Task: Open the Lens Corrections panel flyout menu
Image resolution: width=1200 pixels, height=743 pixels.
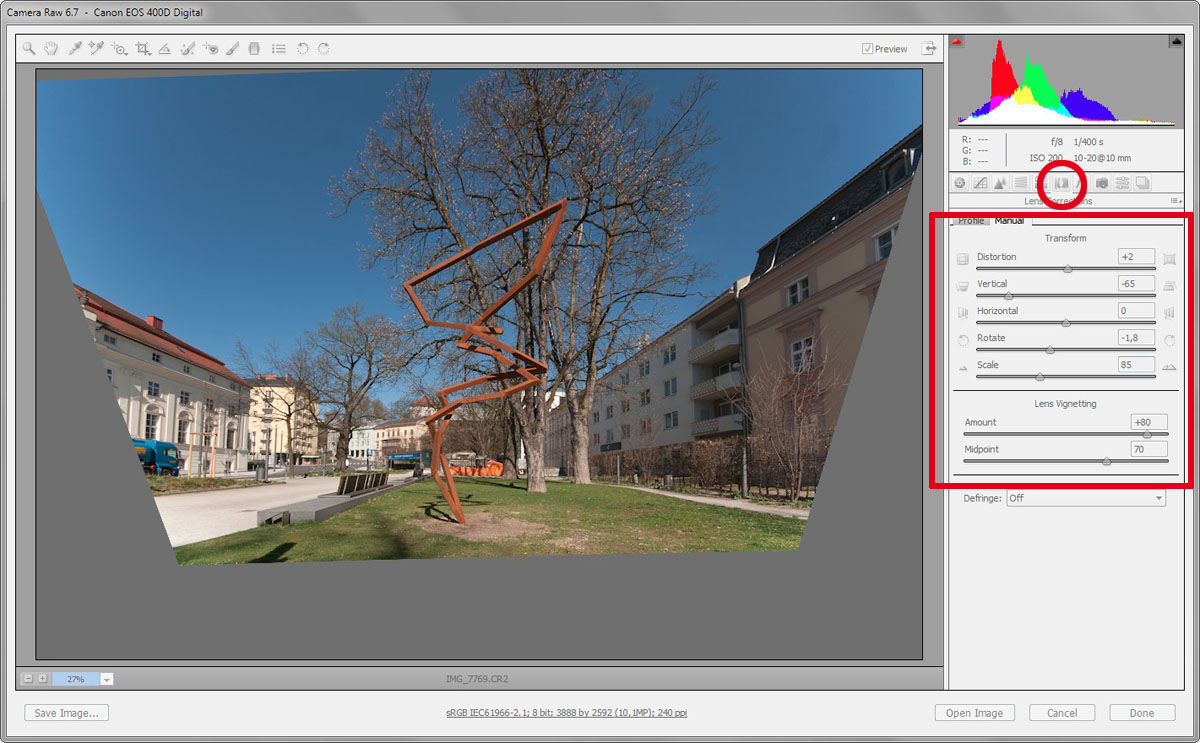Action: tap(1176, 201)
